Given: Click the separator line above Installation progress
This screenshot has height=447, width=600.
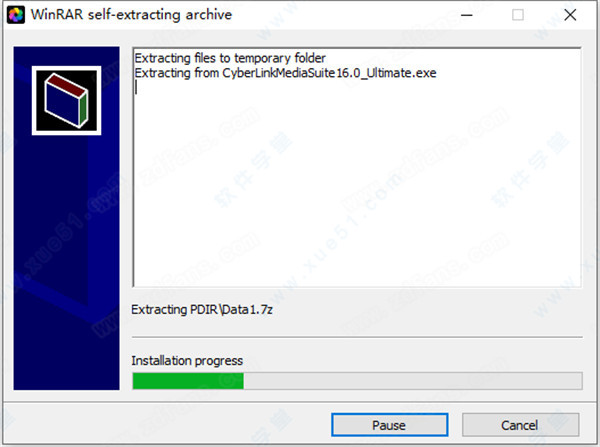Looking at the screenshot, I should [x=357, y=337].
